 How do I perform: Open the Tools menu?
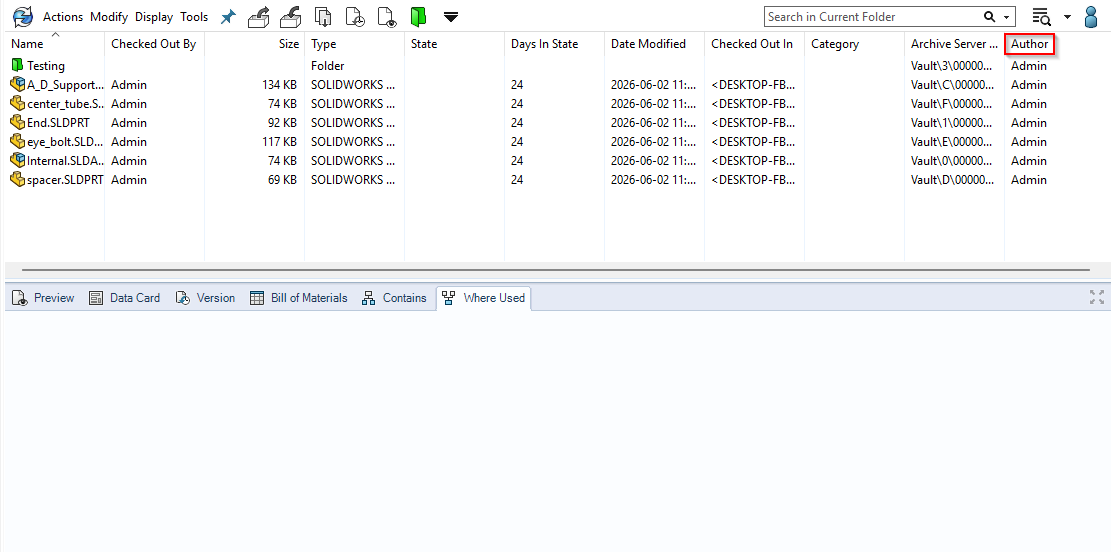tap(194, 17)
